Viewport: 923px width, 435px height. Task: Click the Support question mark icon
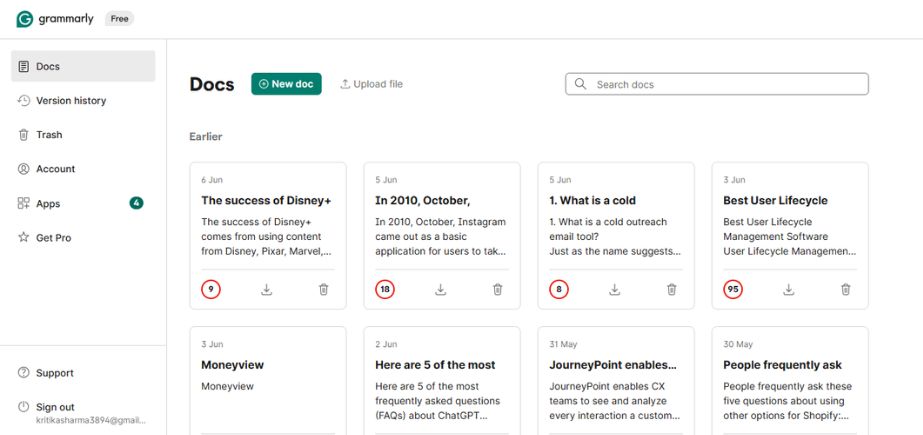tap(24, 373)
